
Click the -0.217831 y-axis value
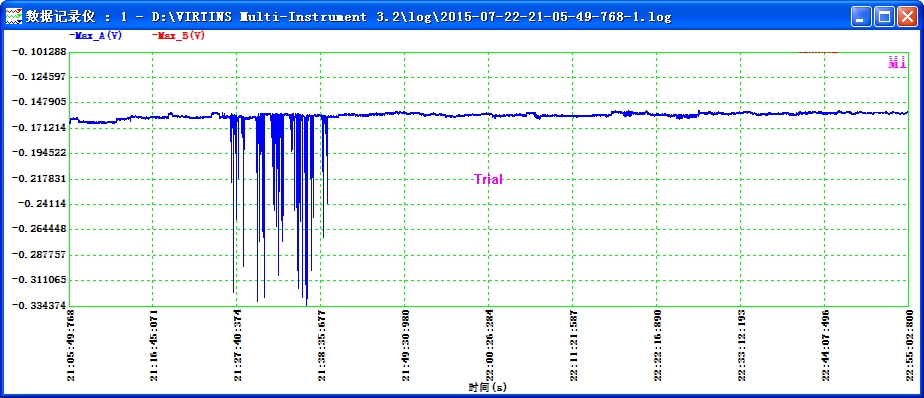[39, 178]
